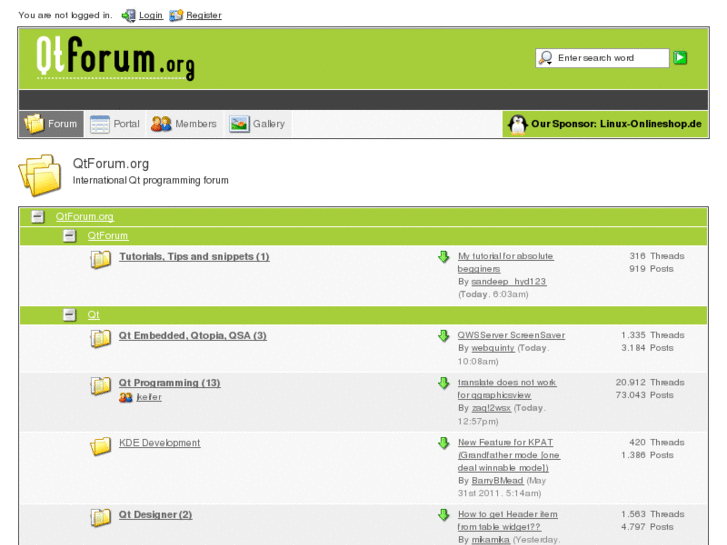This screenshot has width=727, height=545.
Task: View webquinty user profile
Action: [493, 348]
